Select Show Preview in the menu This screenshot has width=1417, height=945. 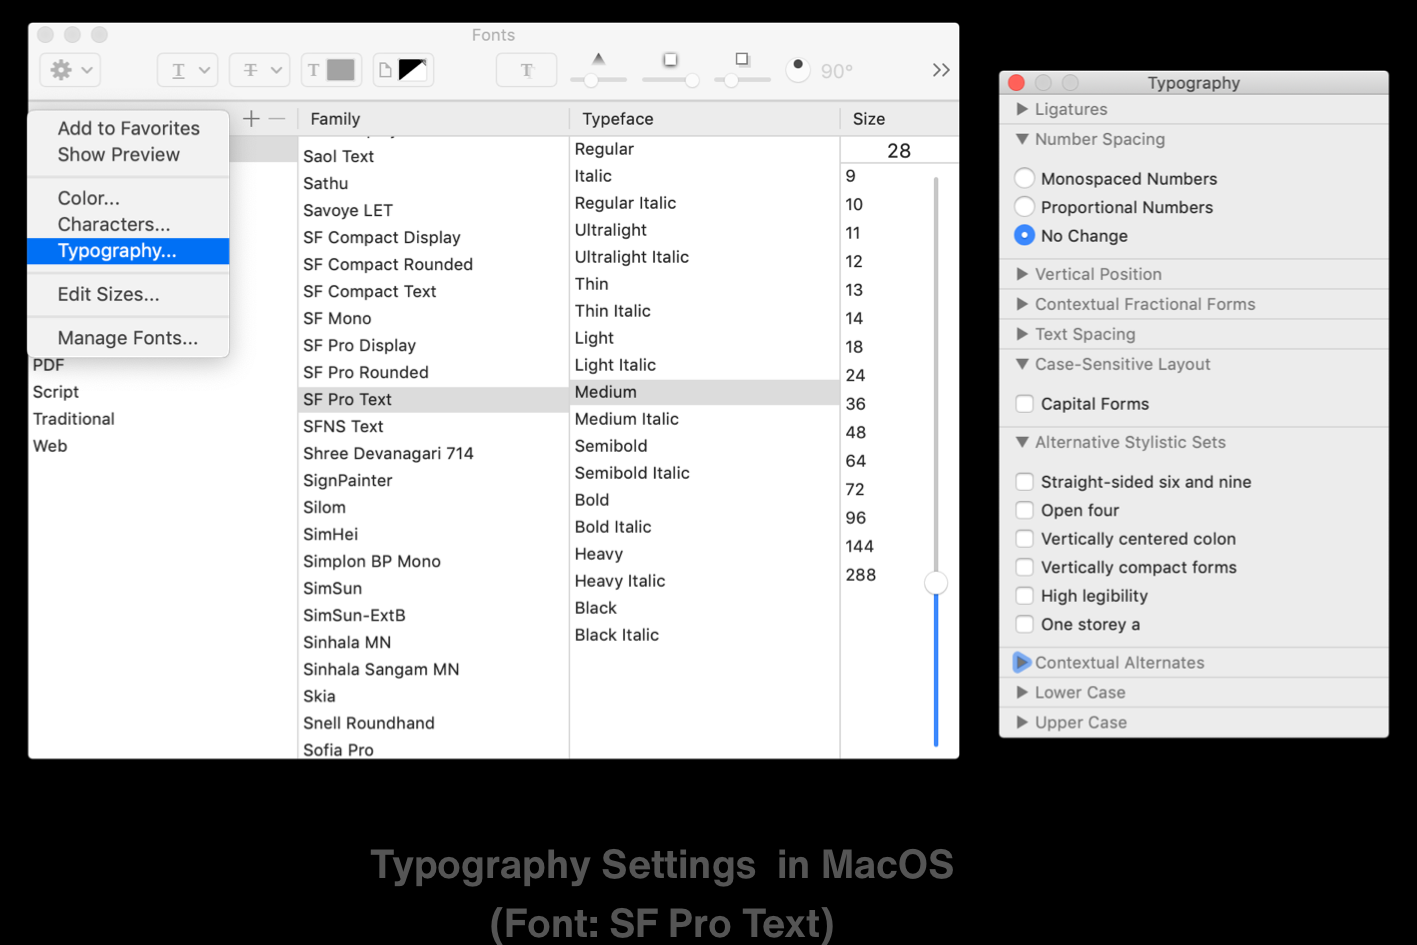pos(120,154)
